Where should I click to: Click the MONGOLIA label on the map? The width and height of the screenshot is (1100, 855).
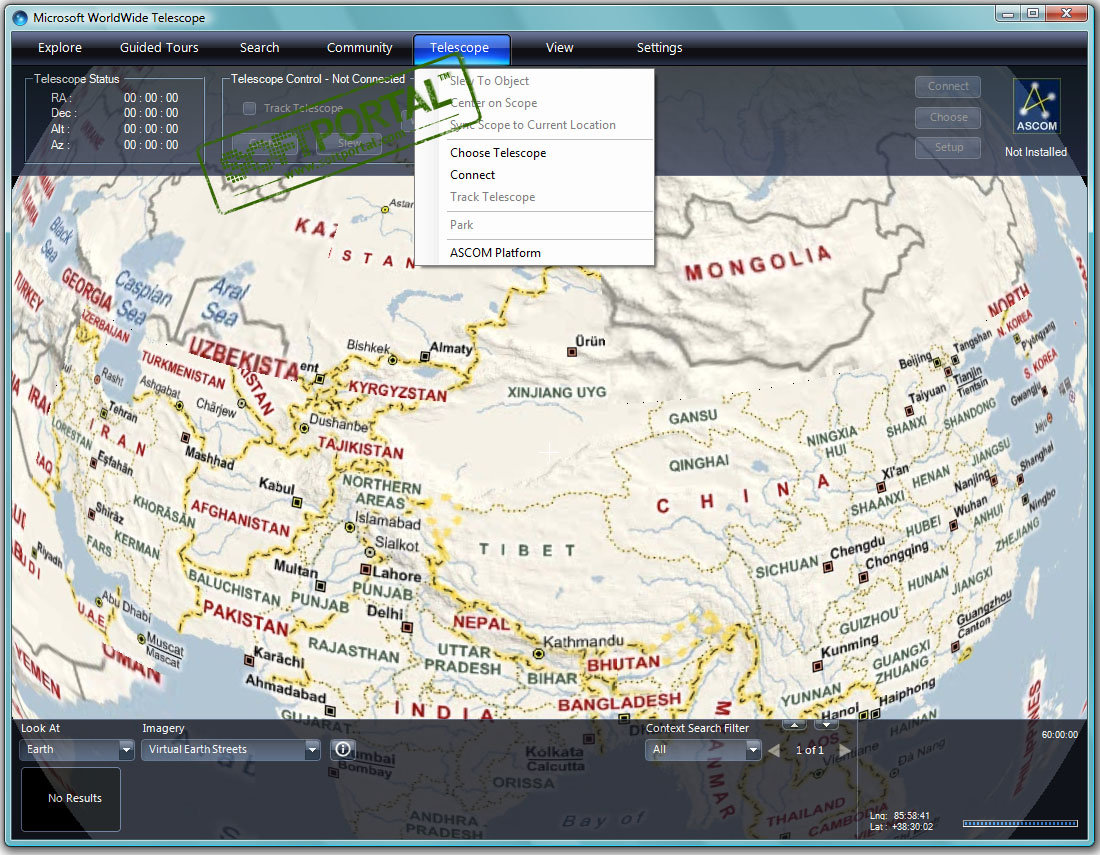(x=758, y=263)
